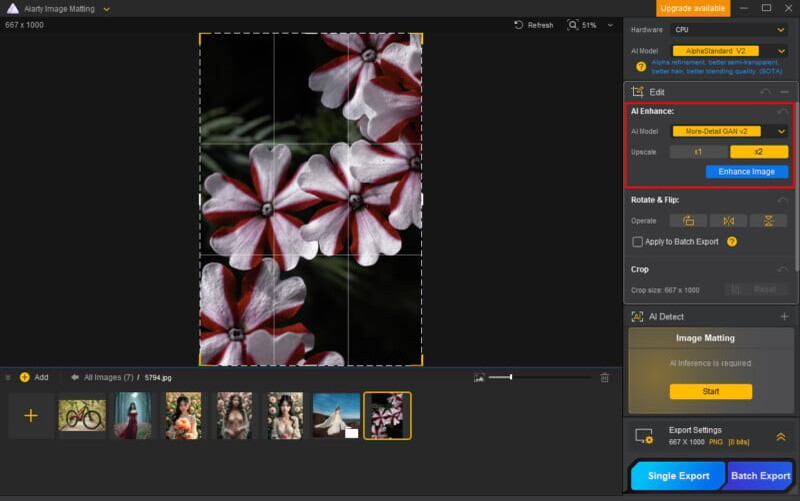The width and height of the screenshot is (800, 501).
Task: Click the 667 x 1000 dimension label
Action: (x=24, y=25)
